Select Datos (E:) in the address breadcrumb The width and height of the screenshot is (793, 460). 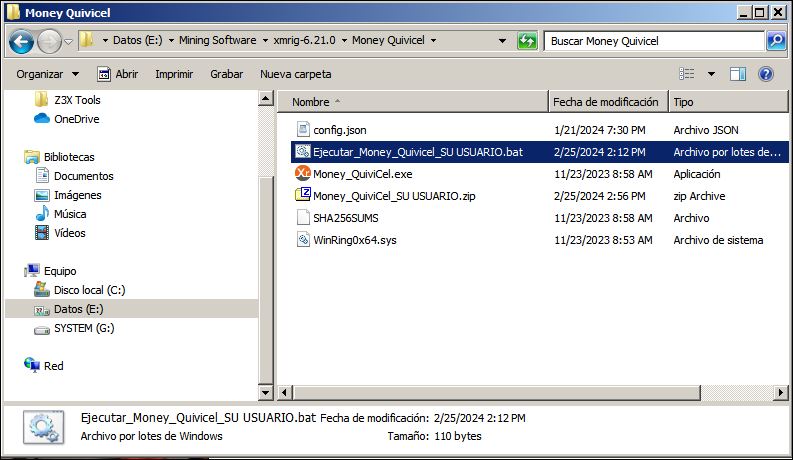138,40
